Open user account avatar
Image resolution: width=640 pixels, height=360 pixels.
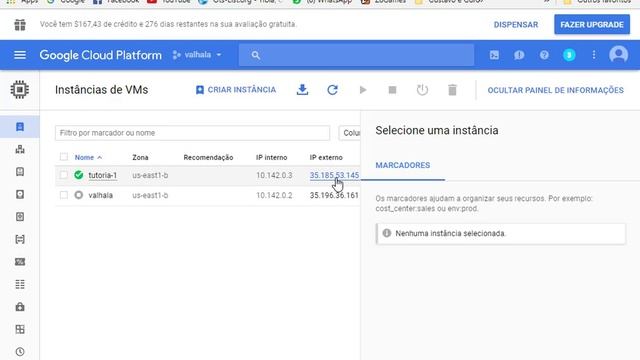coord(618,54)
